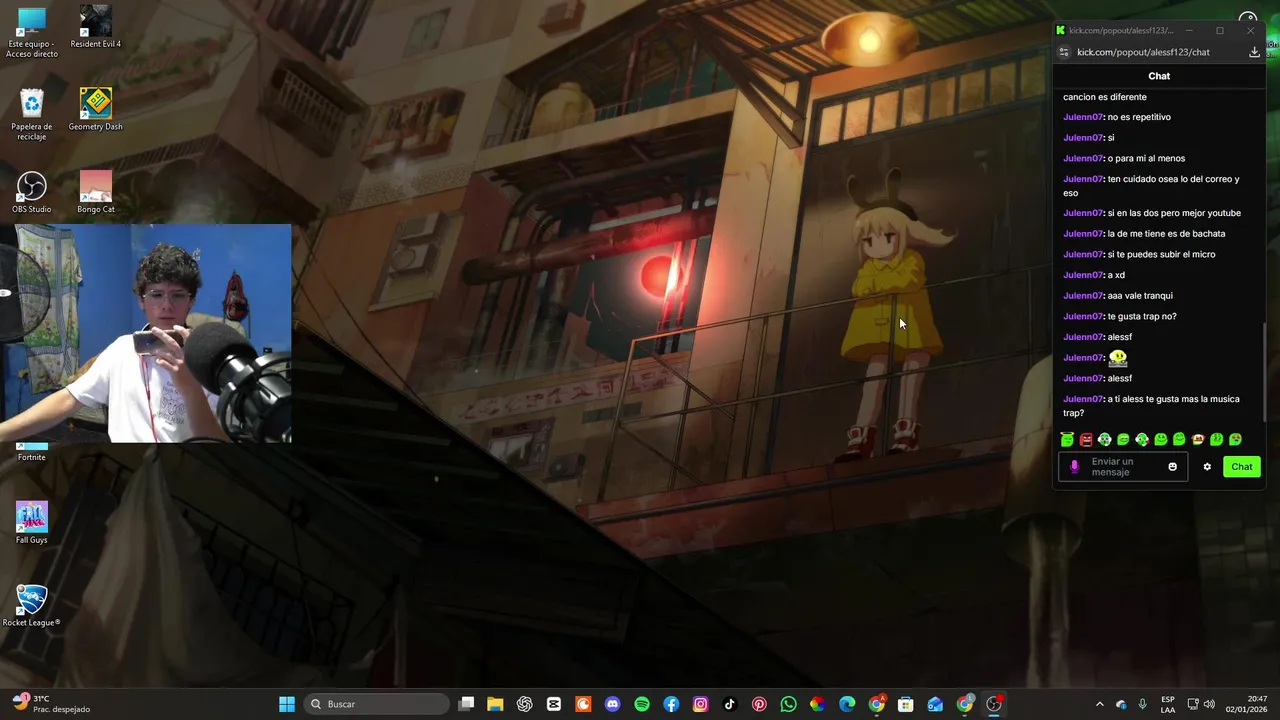This screenshot has width=1280, height=720.
Task: Open Pinterest from the taskbar
Action: pos(759,704)
